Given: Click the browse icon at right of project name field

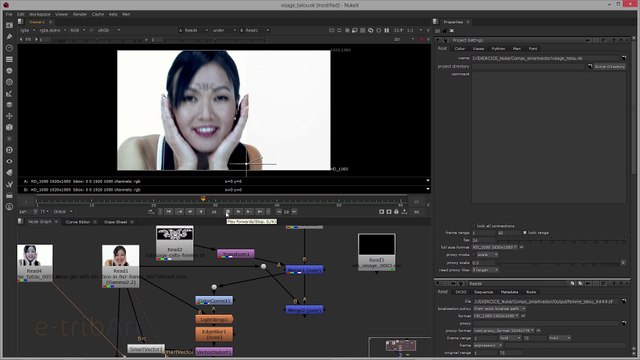Looking at the screenshot, I should [x=624, y=58].
